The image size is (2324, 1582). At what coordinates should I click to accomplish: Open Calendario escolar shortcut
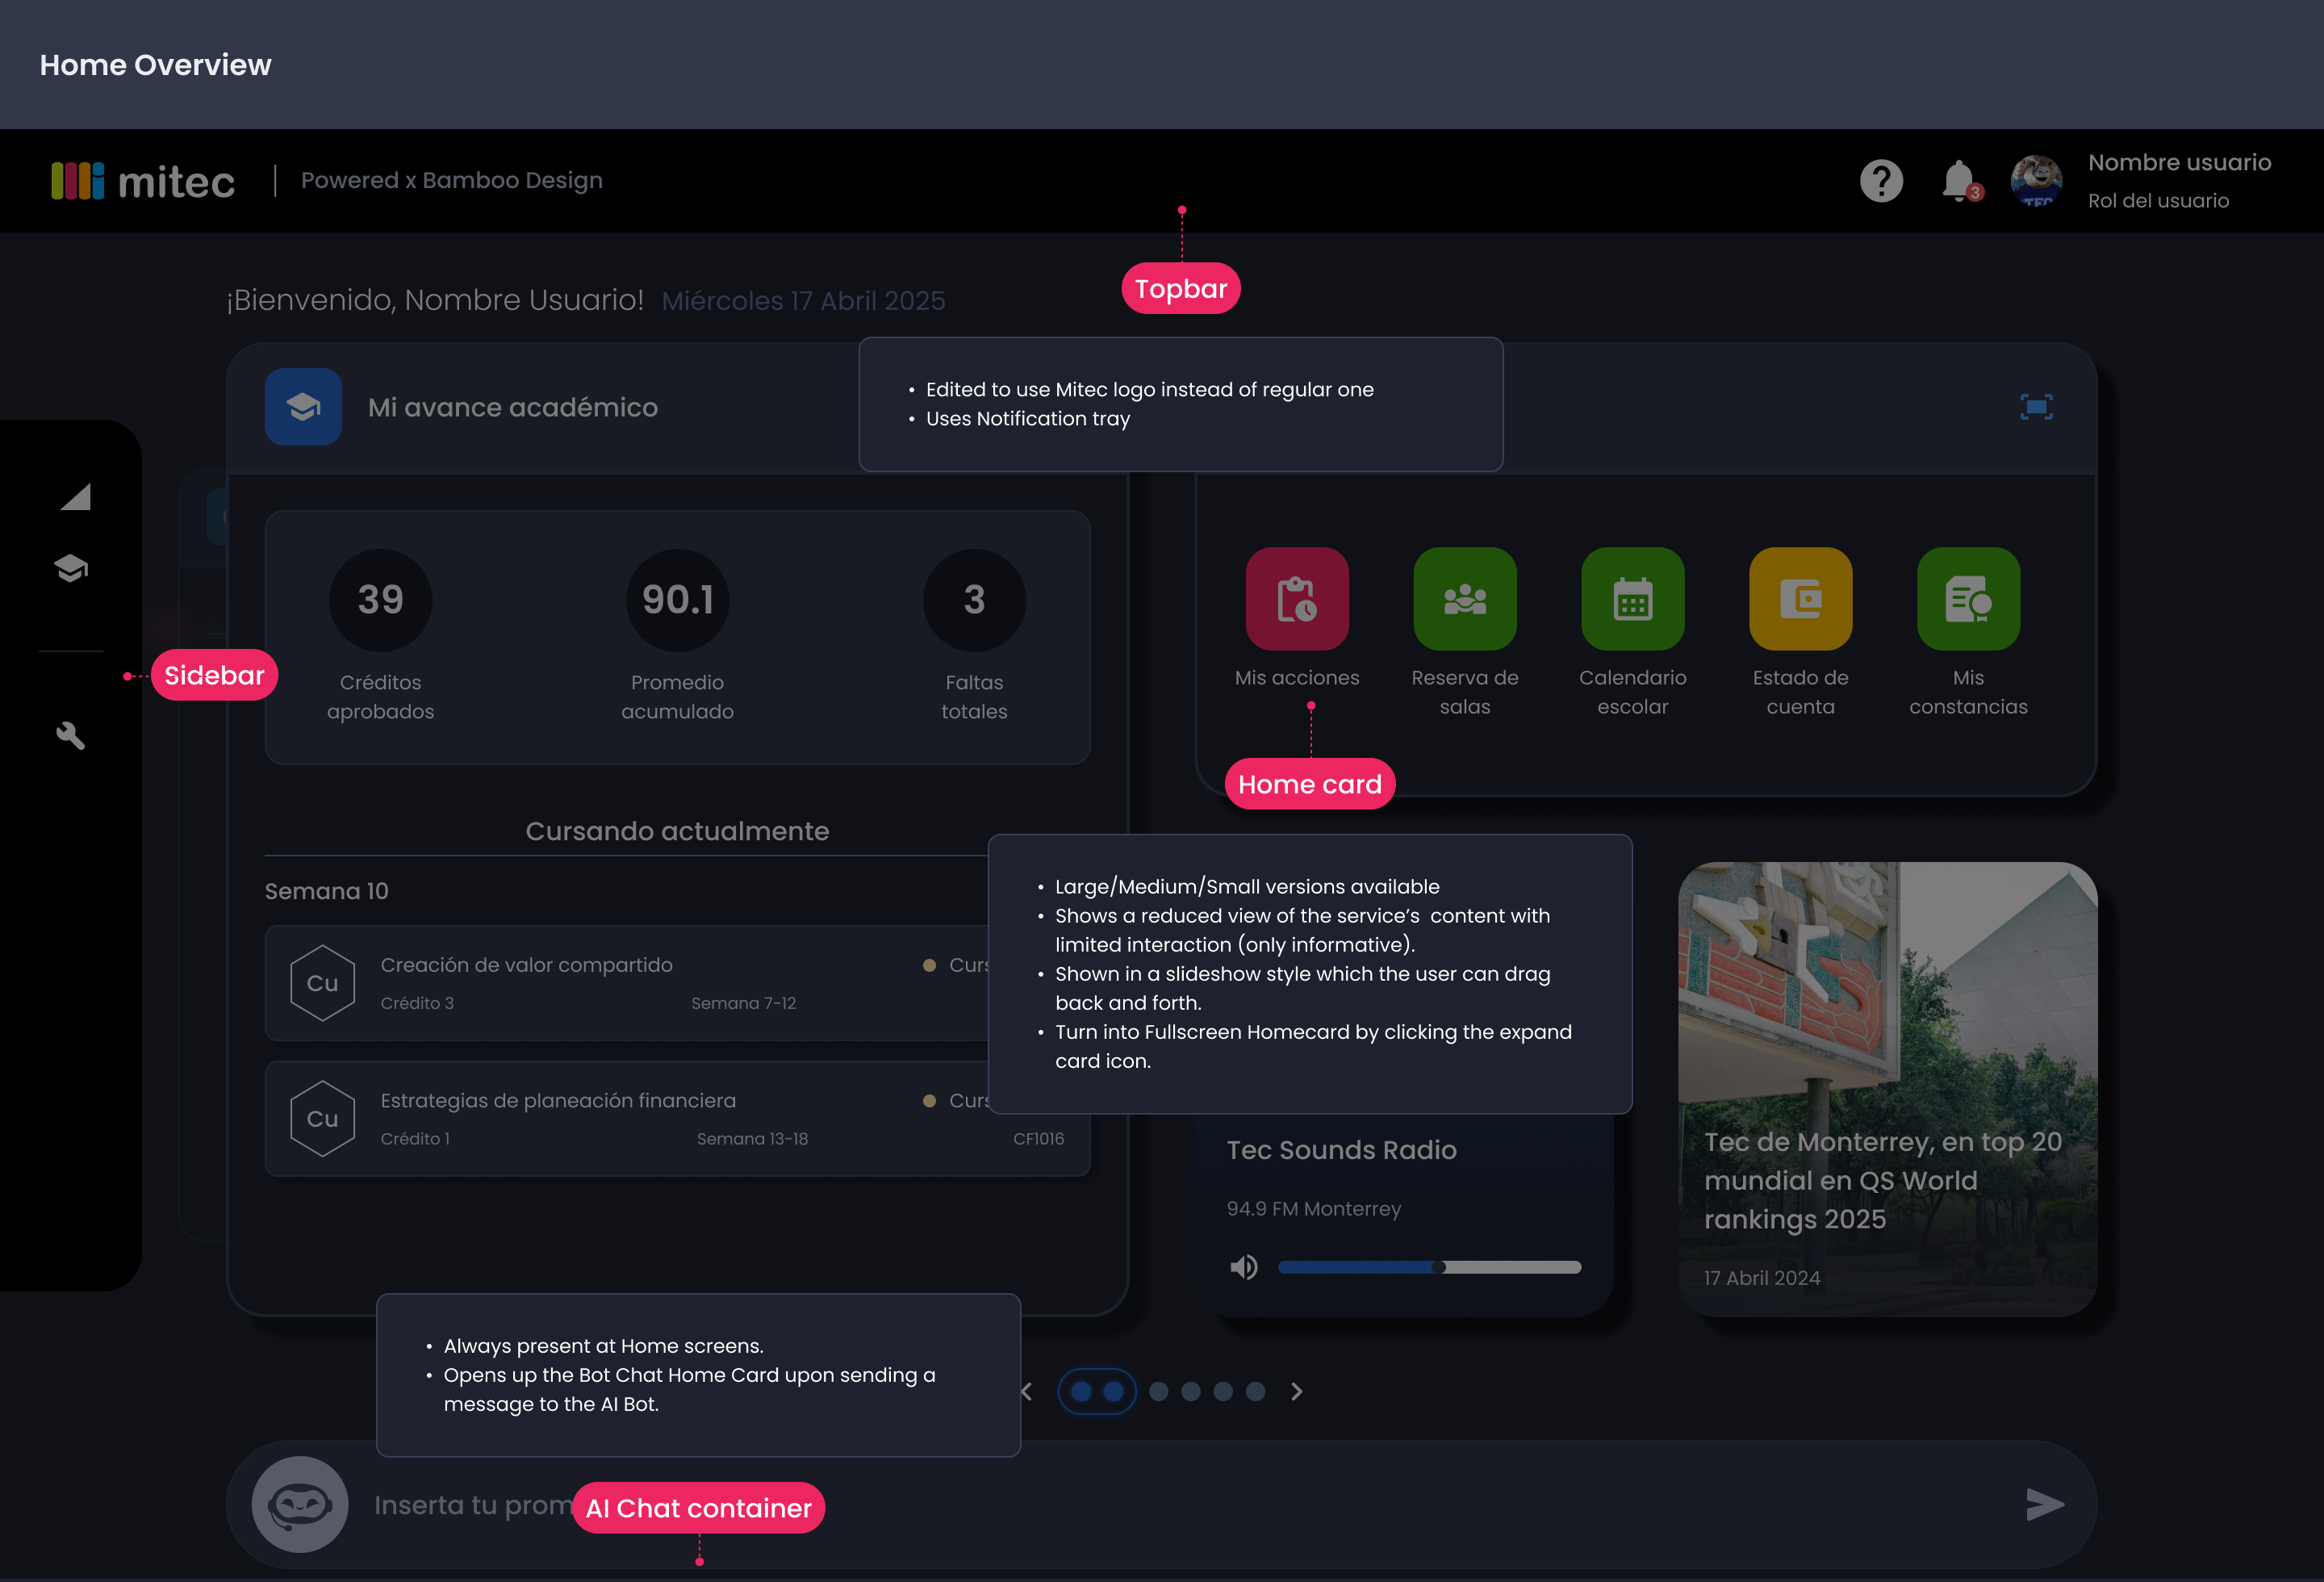(x=1633, y=632)
